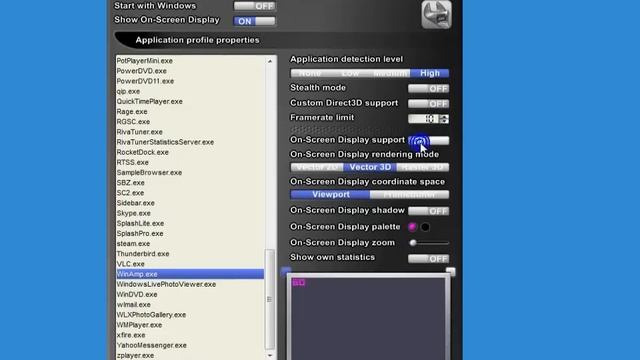This screenshot has height=360, width=640.
Task: Toggle Show own statistics switch
Action: 429,259
